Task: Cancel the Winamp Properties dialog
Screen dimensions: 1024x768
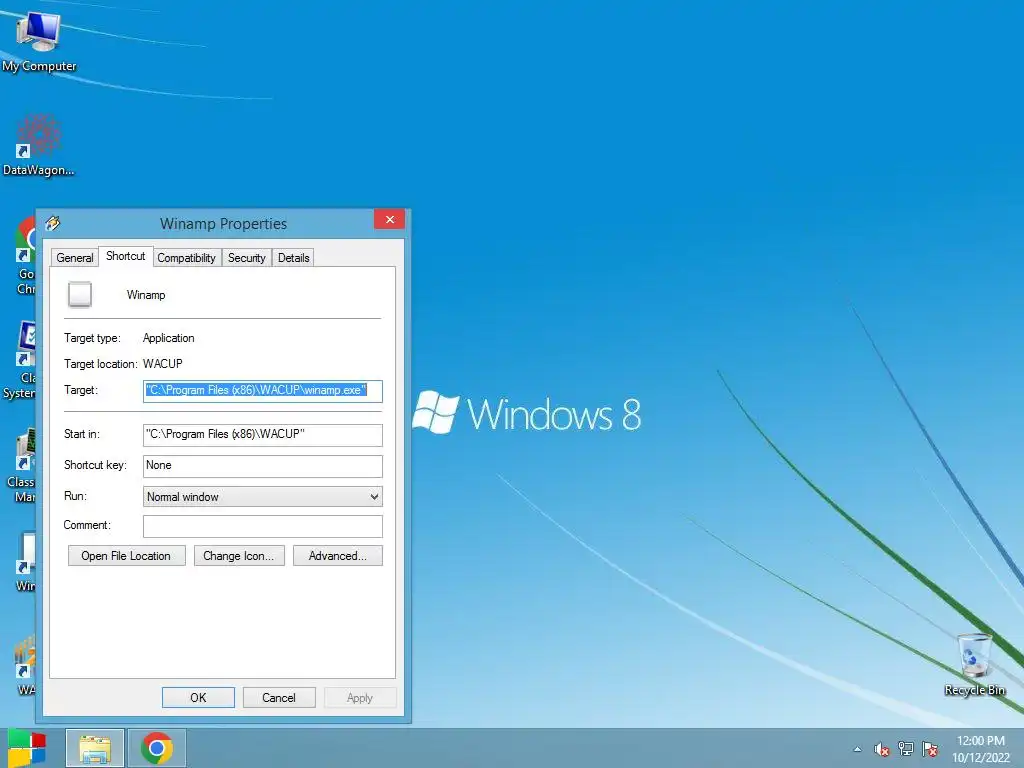Action: [279, 697]
